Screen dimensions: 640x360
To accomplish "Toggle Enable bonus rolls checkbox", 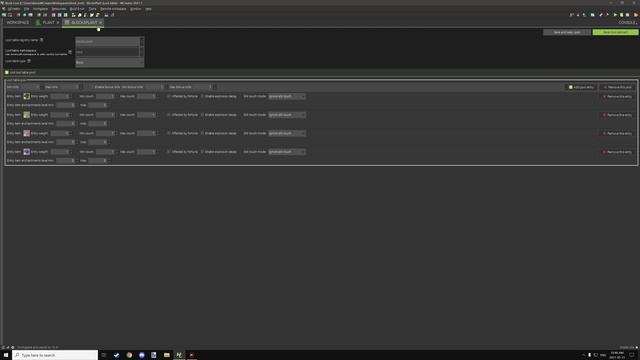I will tap(92, 87).
